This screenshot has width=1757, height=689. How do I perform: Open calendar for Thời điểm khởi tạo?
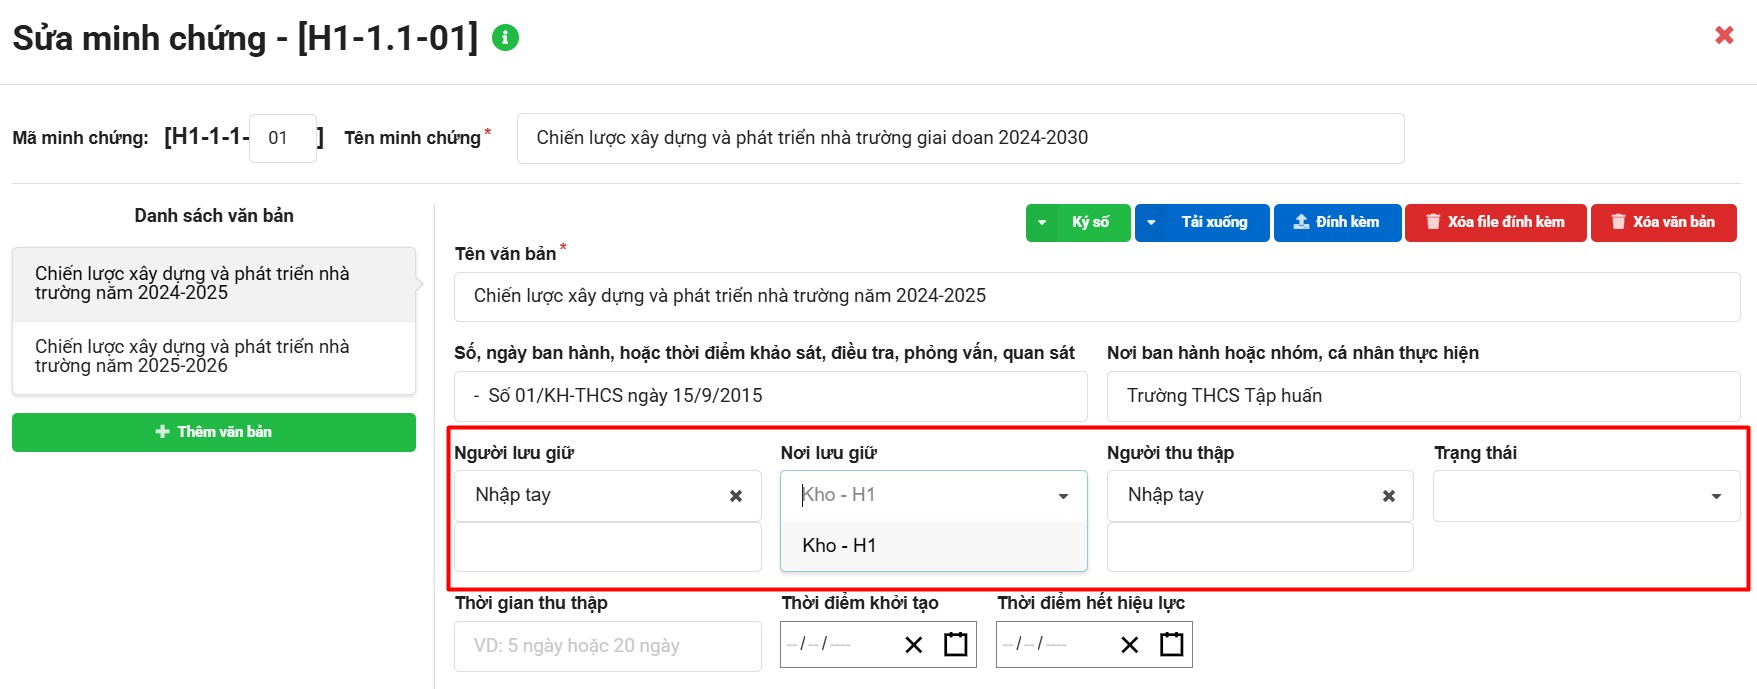click(956, 645)
